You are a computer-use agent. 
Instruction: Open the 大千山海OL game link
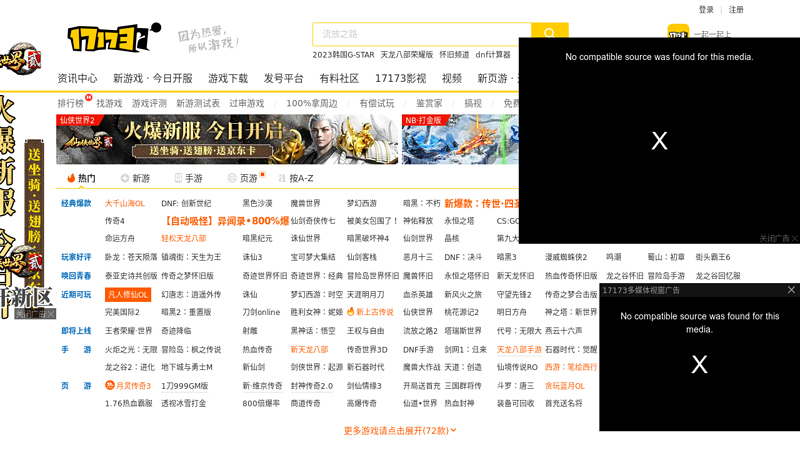click(x=124, y=203)
